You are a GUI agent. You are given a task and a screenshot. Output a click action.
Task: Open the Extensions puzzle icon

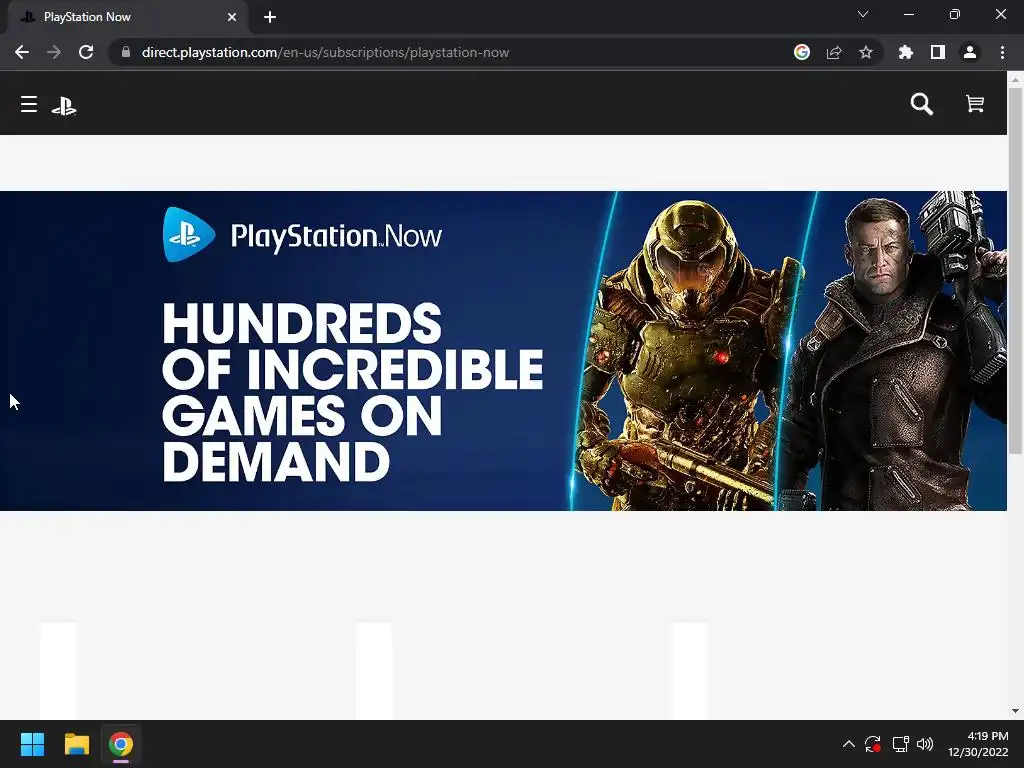click(906, 52)
